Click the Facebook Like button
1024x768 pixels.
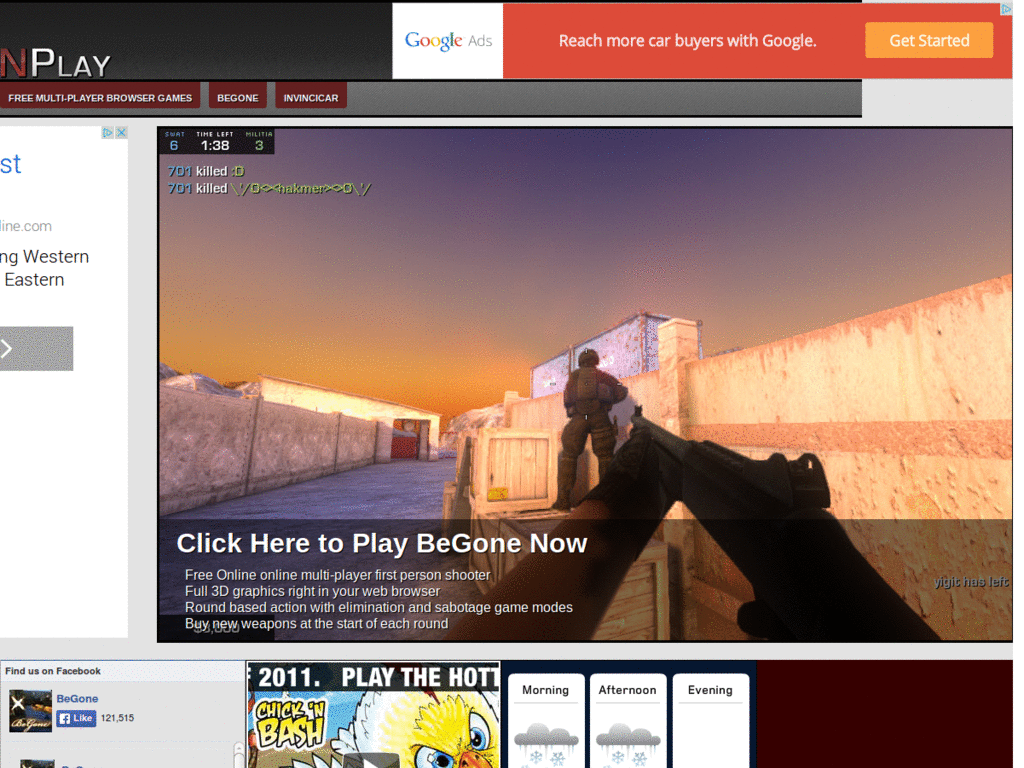(x=76, y=718)
